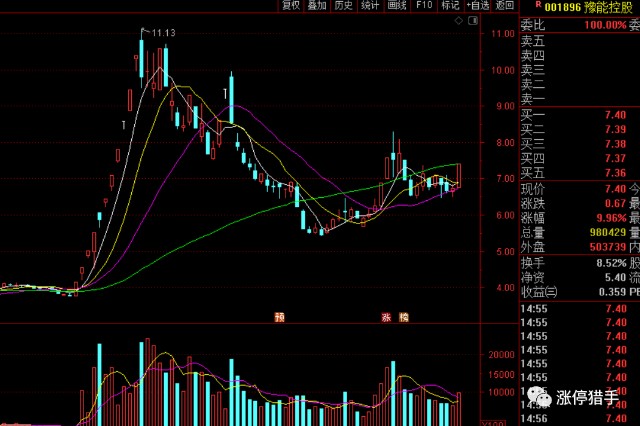Open the 复权 toolbar option

pos(291,5)
